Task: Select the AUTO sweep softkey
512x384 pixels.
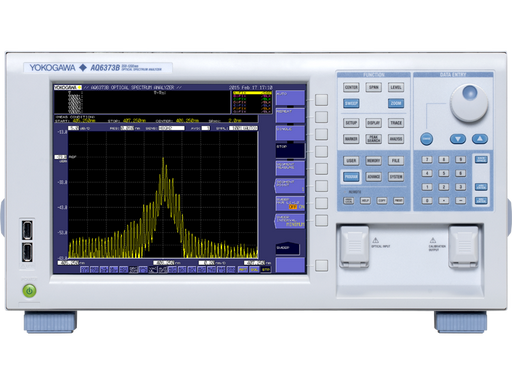Action: click(290, 98)
